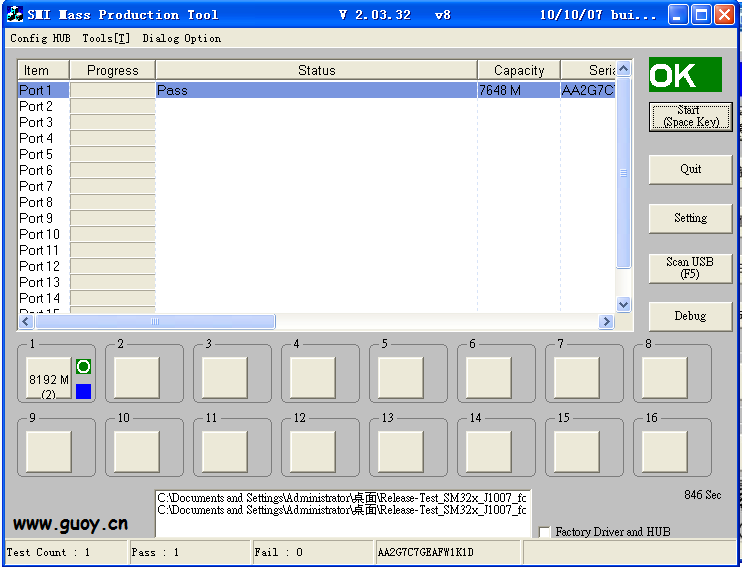Click the slot 15 port button
This screenshot has width=742, height=567.
pyautogui.click(x=577, y=452)
